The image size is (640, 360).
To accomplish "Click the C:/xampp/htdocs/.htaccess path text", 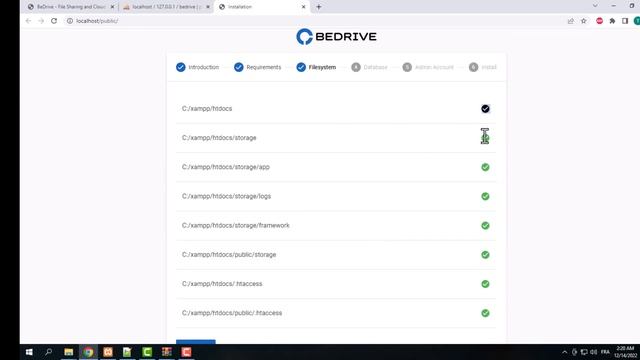I will pyautogui.click(x=222, y=284).
